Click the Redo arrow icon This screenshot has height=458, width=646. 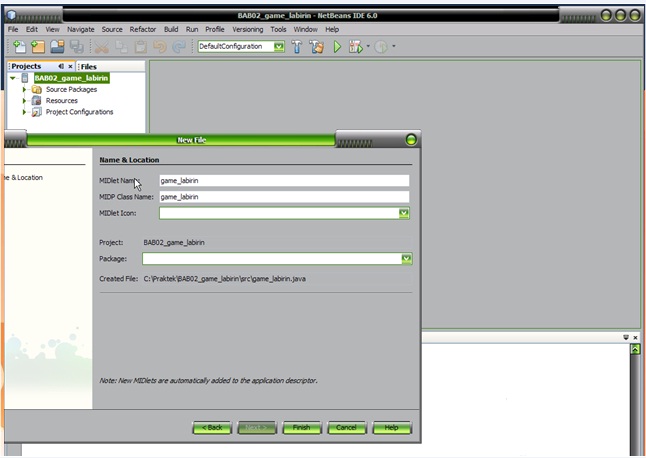coord(179,47)
